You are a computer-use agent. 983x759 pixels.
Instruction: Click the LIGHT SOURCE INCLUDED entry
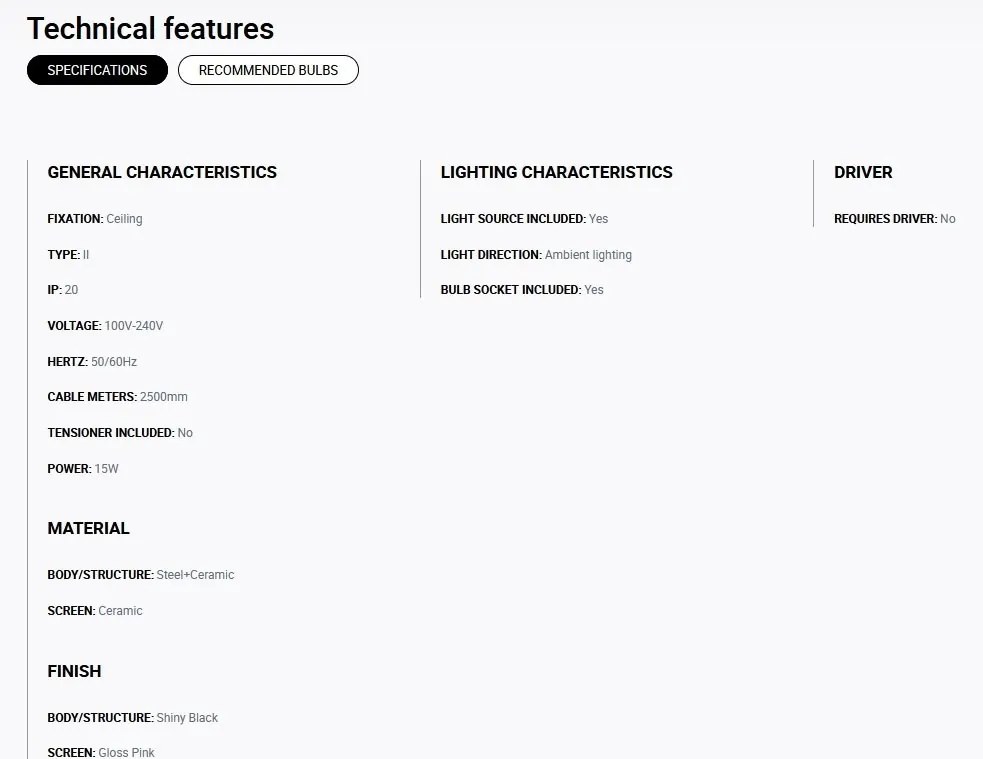coord(524,219)
